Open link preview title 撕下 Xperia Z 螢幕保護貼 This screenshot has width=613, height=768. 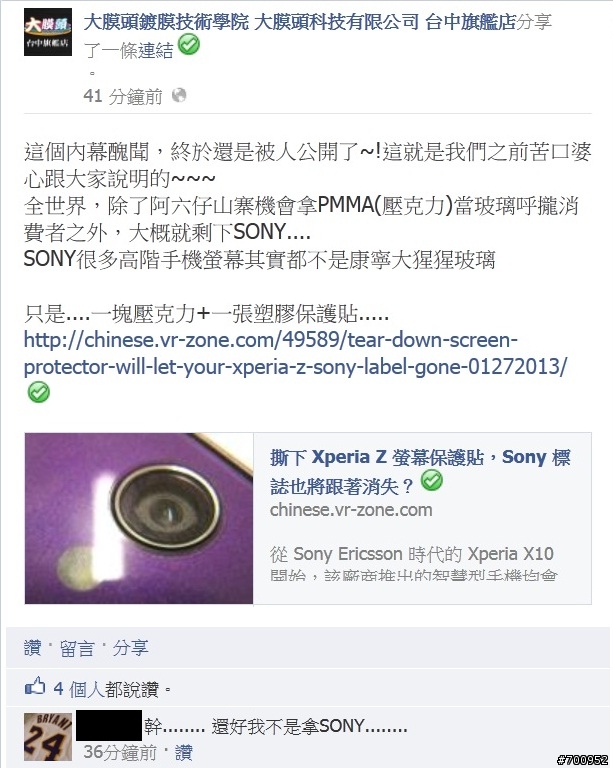point(420,471)
